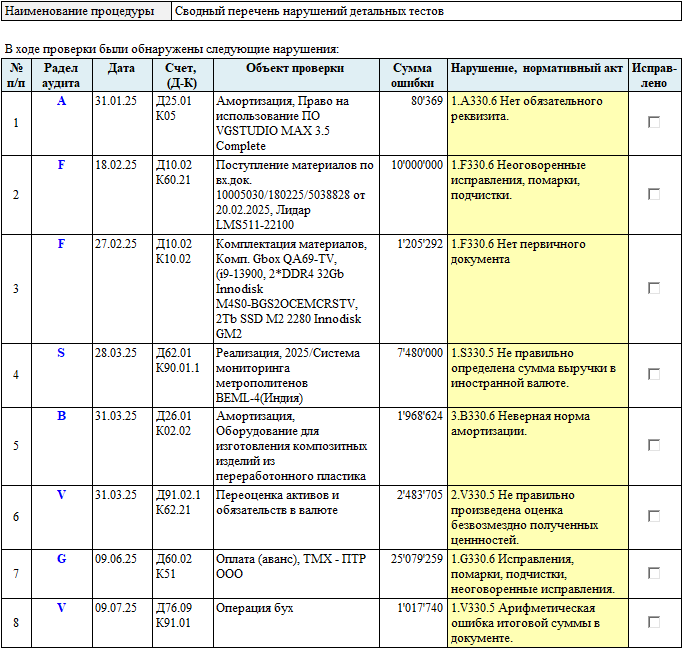Select the 1.A330.6 violation cell
The width and height of the screenshot is (682, 648).
click(x=538, y=123)
